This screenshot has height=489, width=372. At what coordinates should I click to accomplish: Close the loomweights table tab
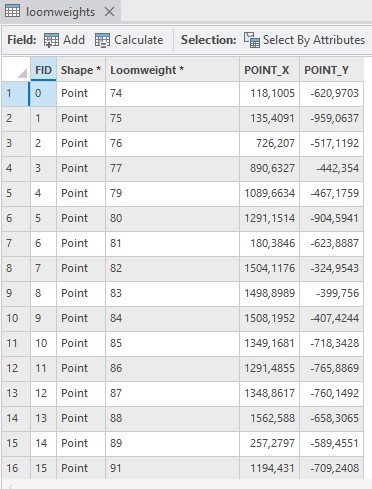click(x=109, y=12)
